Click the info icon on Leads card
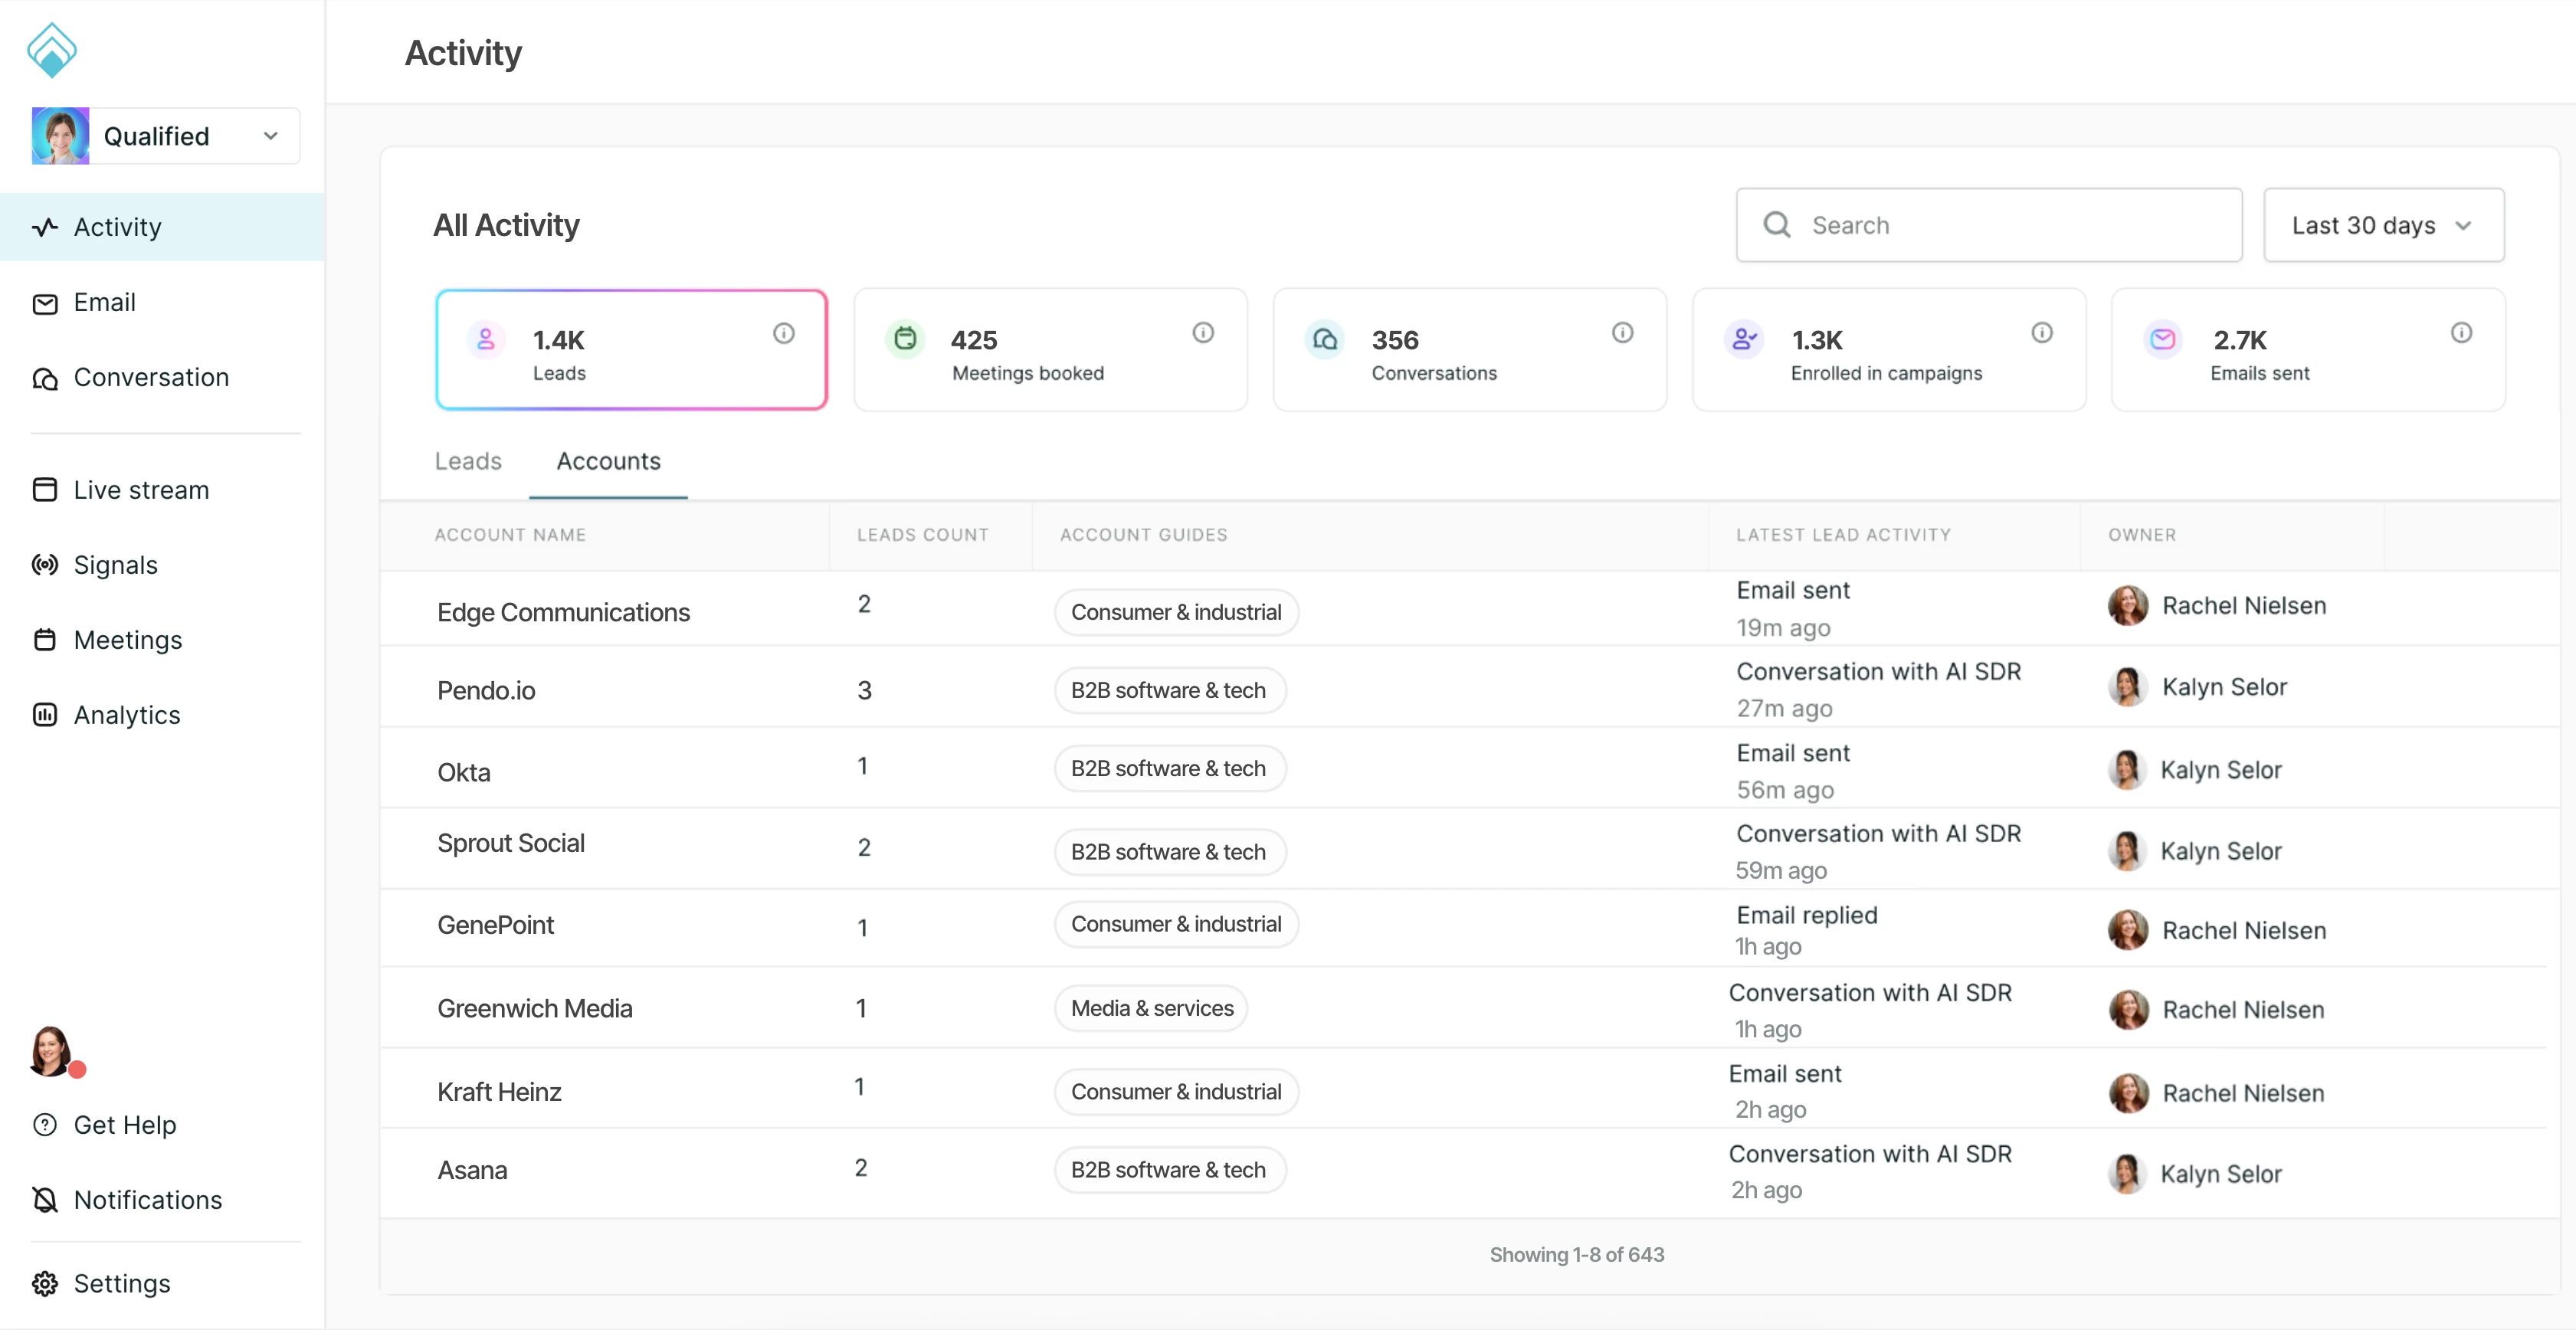This screenshot has width=2576, height=1330. 784,333
